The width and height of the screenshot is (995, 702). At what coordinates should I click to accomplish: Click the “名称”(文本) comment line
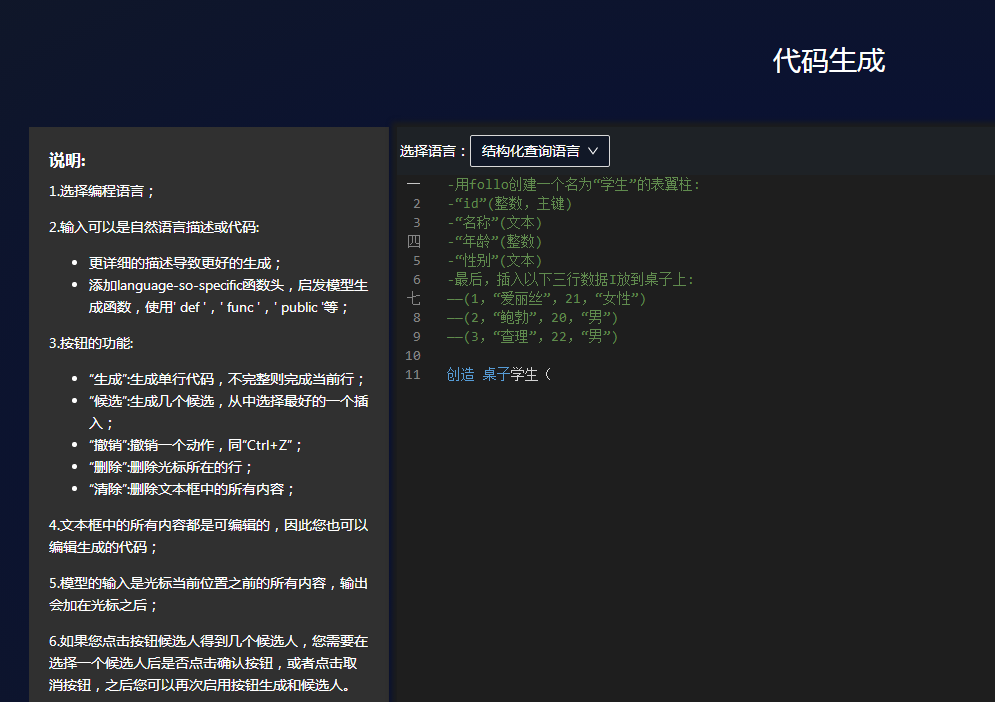tap(494, 223)
